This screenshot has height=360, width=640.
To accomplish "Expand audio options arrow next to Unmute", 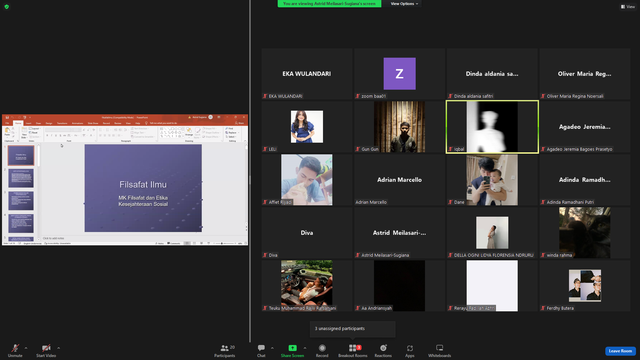I will click(26, 348).
